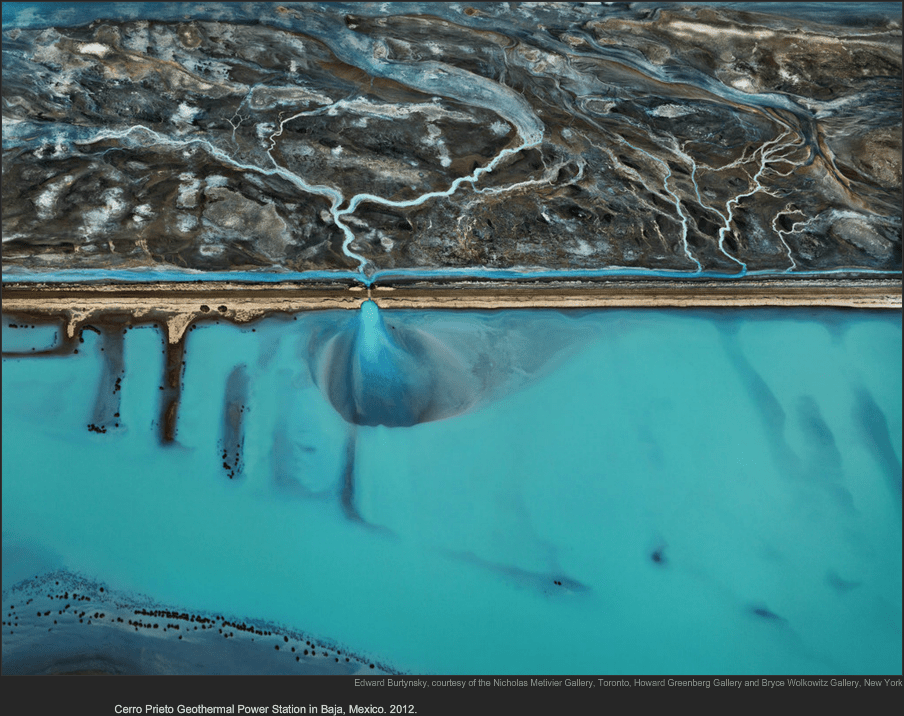Click the Edward Burtynsky photo credit line
Viewport: 904px width, 716px height.
tap(628, 683)
